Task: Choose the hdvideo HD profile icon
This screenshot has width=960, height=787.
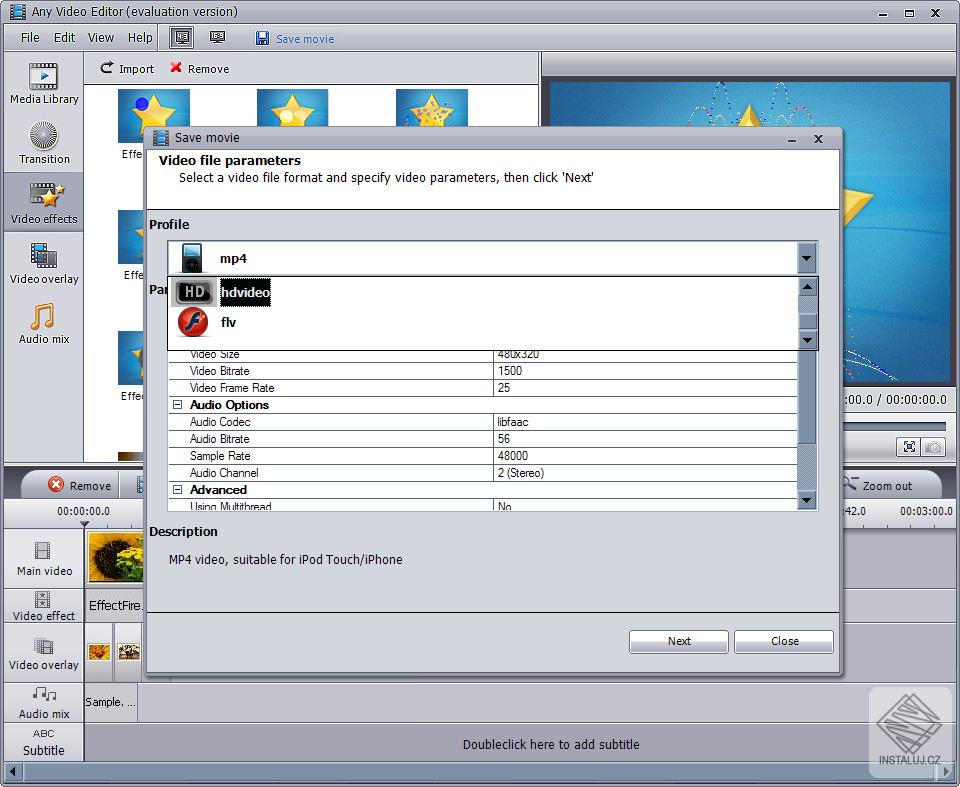Action: click(193, 292)
